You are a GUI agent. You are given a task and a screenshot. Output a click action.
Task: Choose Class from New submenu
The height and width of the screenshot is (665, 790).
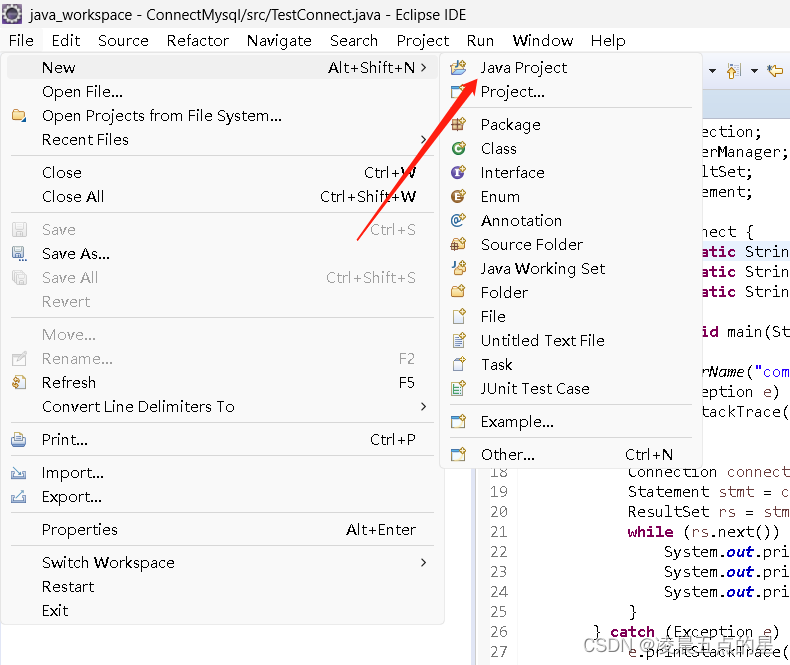pos(571,148)
